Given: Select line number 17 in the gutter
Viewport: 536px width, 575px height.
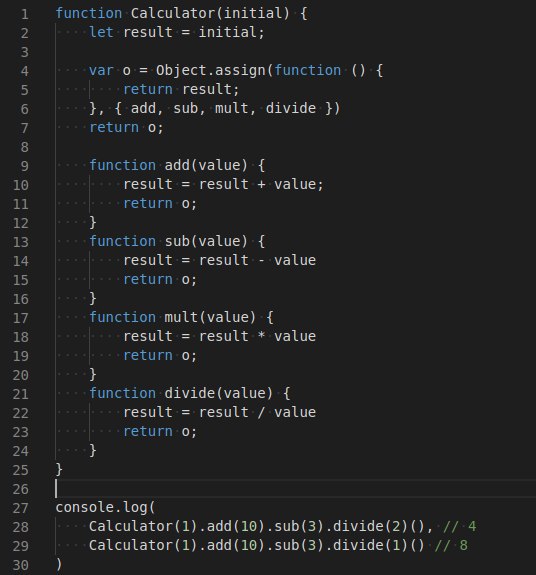Looking at the screenshot, I should click(x=21, y=318).
